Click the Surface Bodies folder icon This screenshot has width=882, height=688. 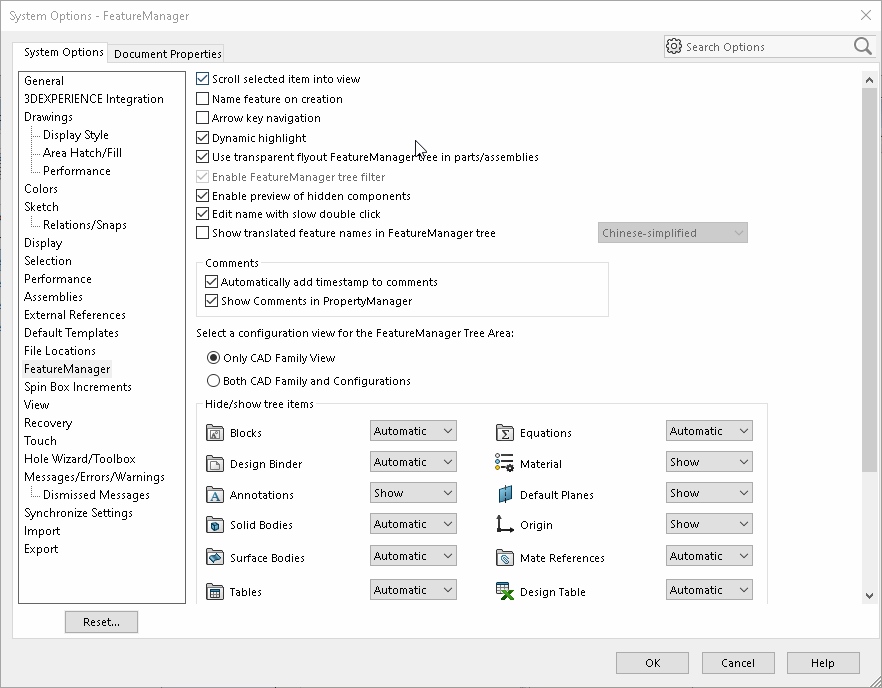215,557
